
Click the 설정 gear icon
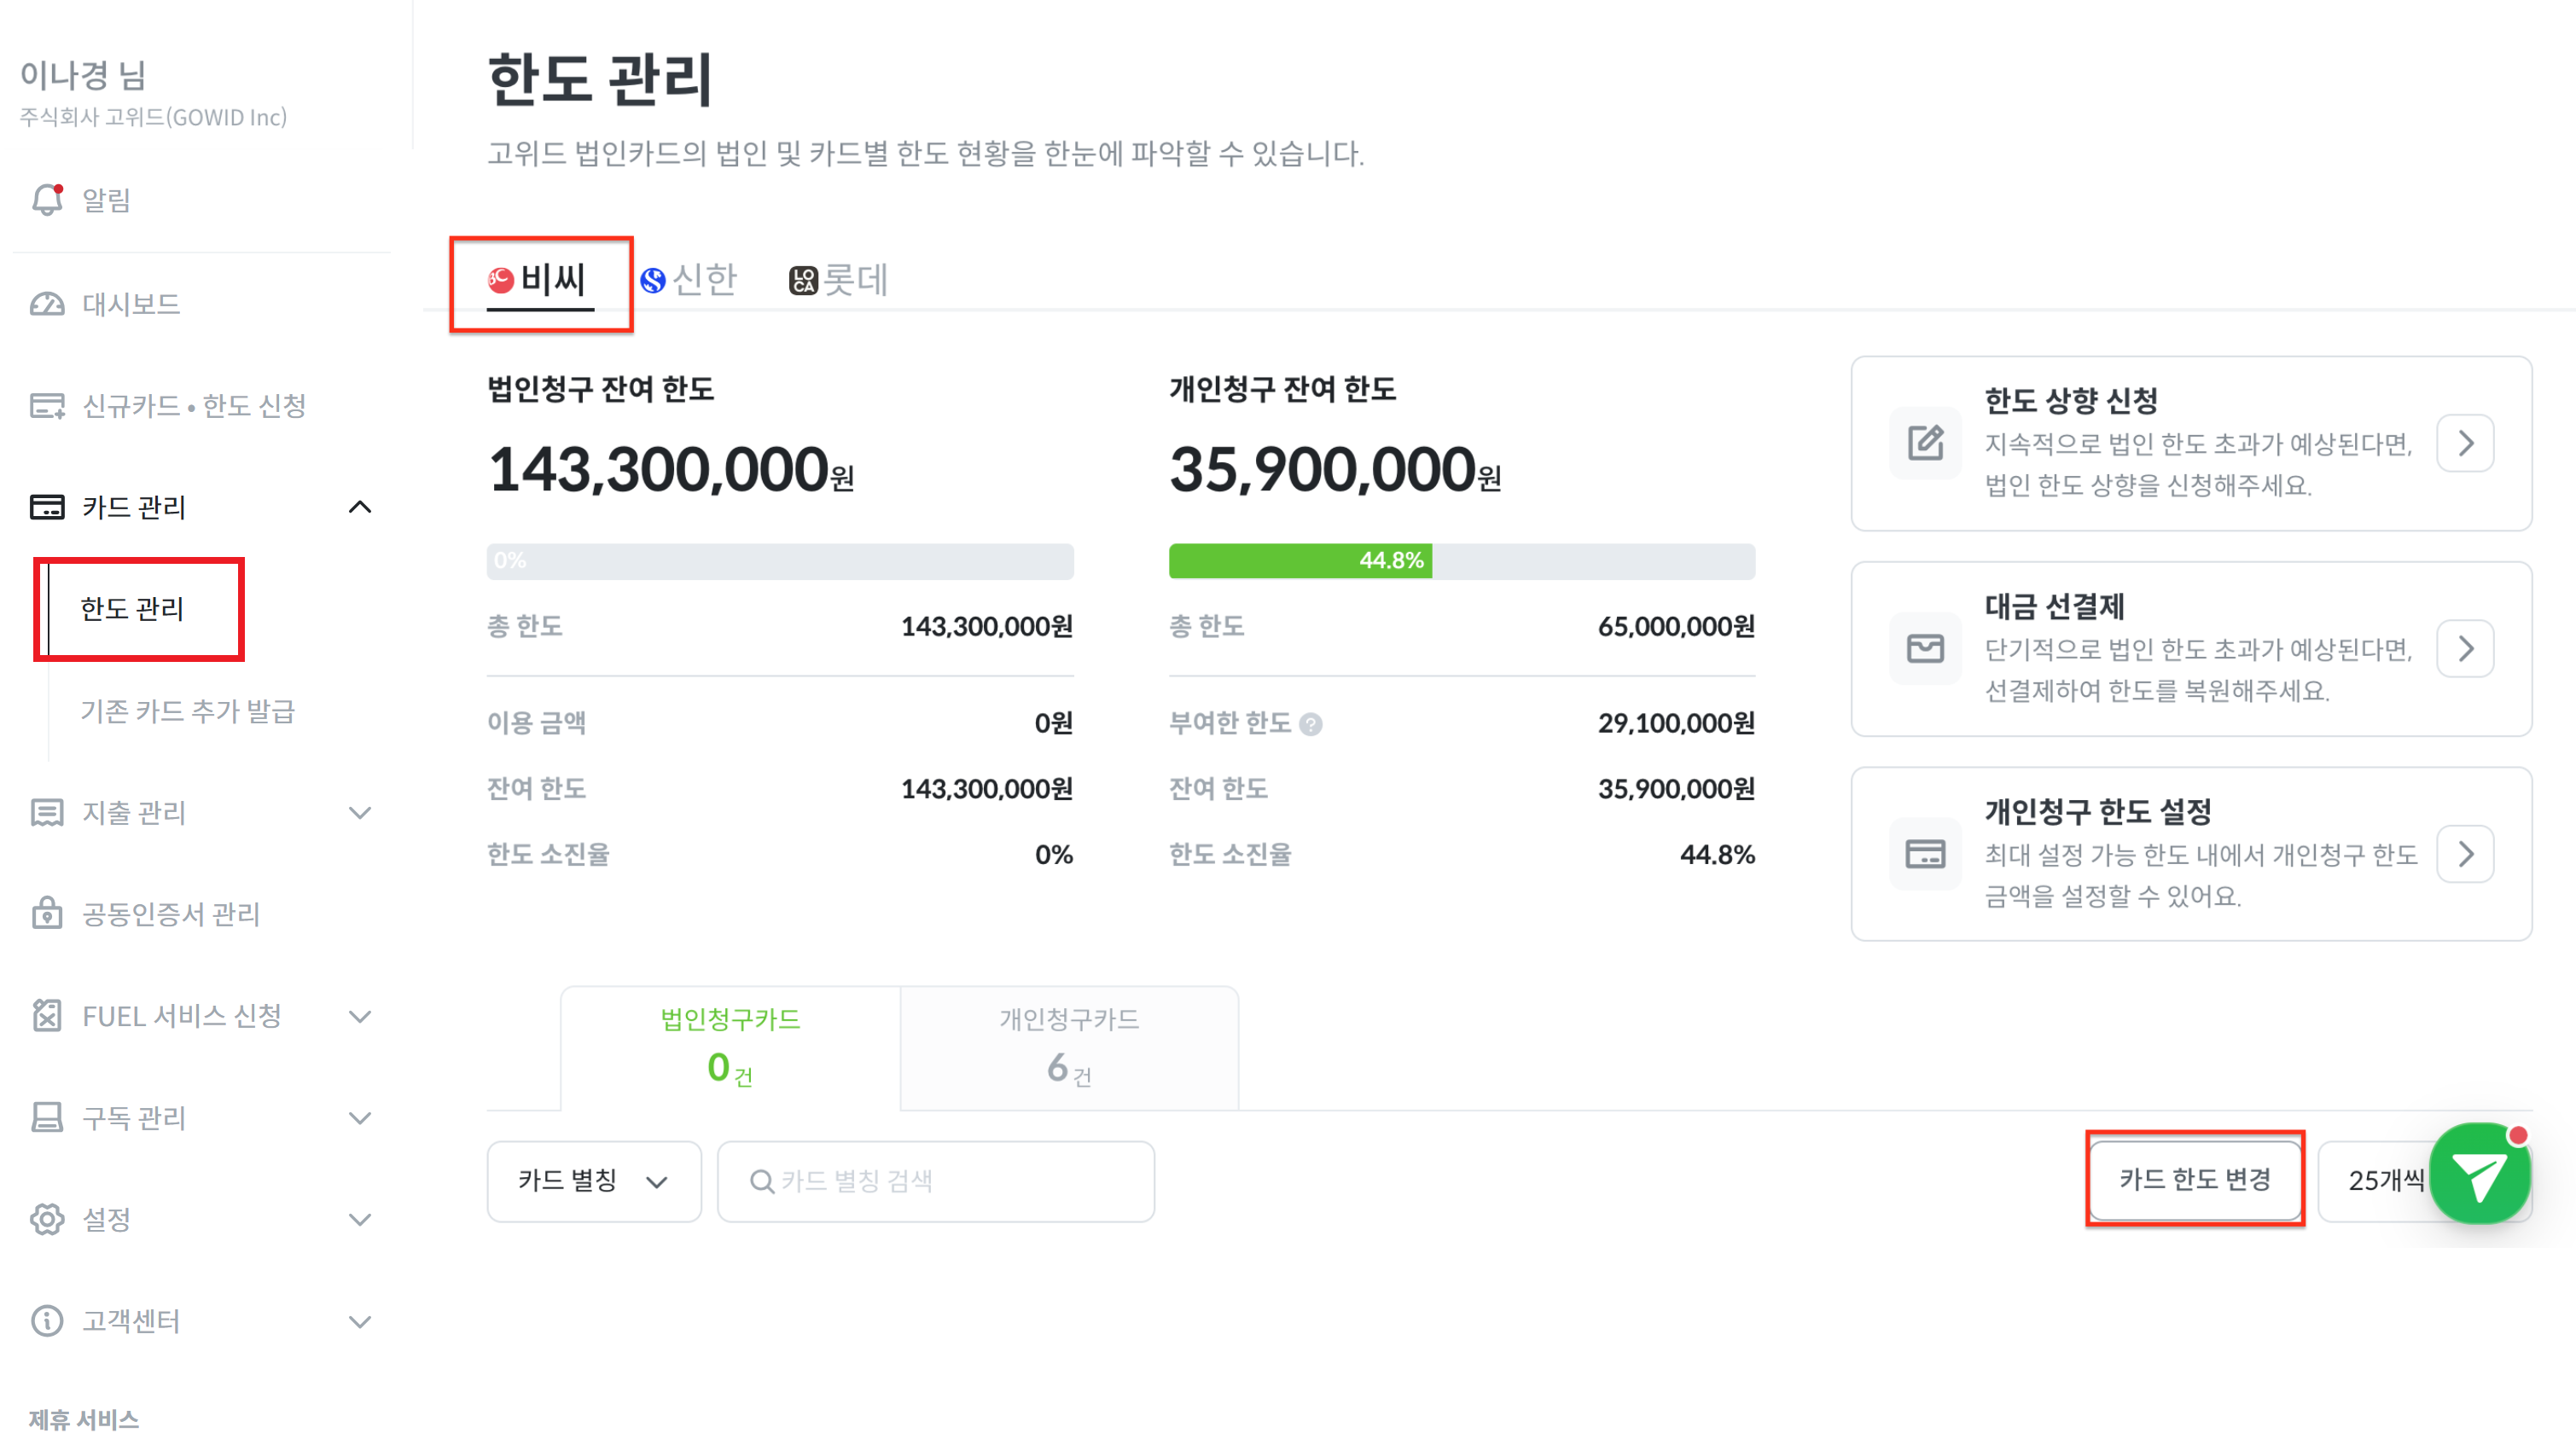(x=47, y=1219)
